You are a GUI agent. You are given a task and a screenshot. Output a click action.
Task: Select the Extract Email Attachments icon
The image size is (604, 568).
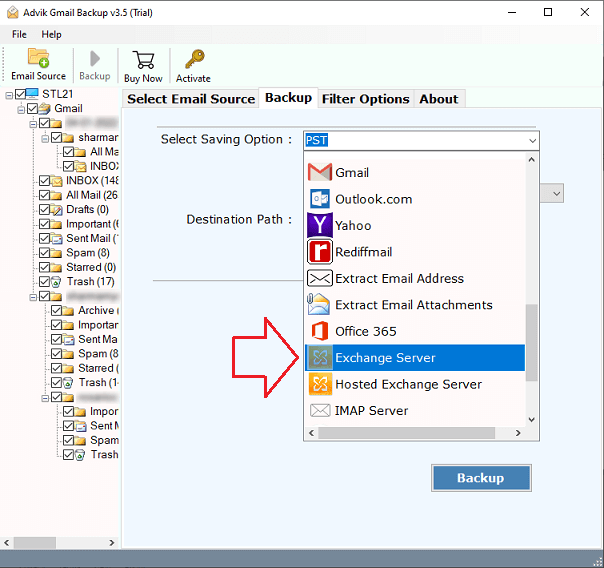coord(319,305)
